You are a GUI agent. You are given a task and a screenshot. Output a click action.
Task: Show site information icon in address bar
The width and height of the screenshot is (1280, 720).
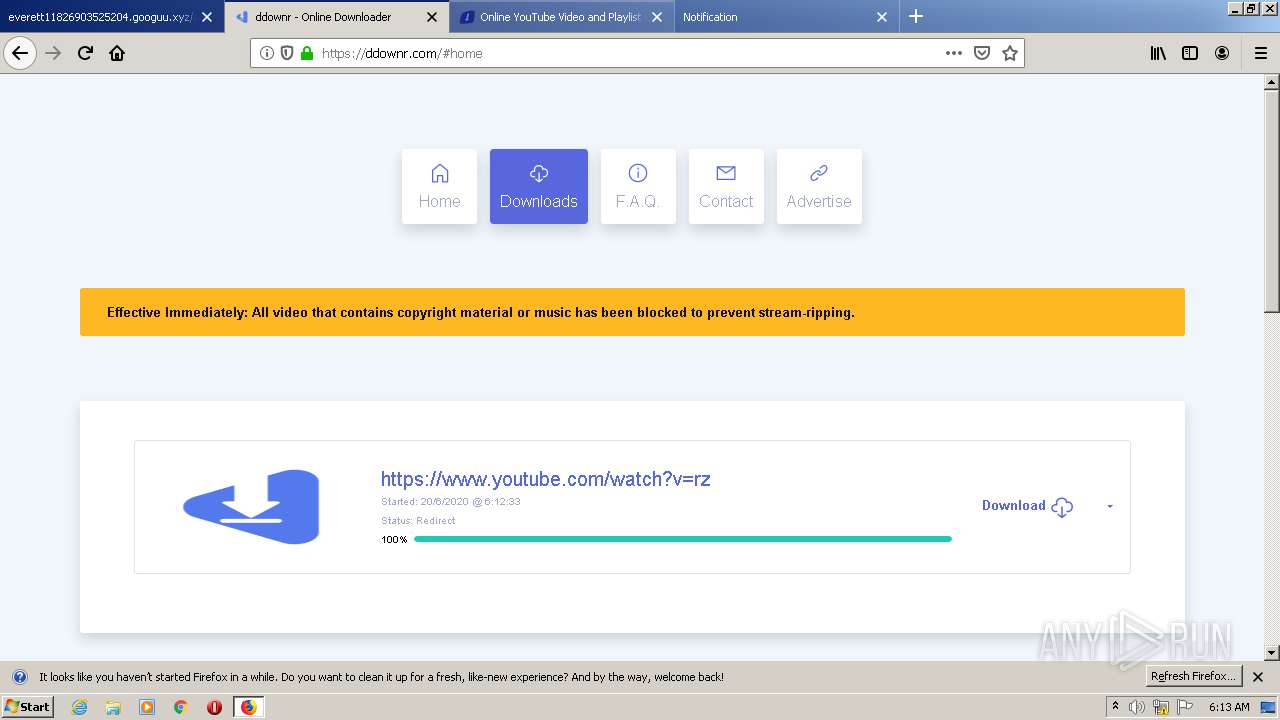click(x=267, y=53)
